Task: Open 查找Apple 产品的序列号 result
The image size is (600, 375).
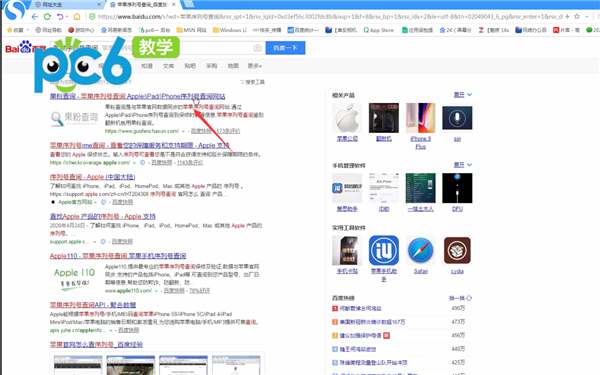Action: click(x=103, y=216)
